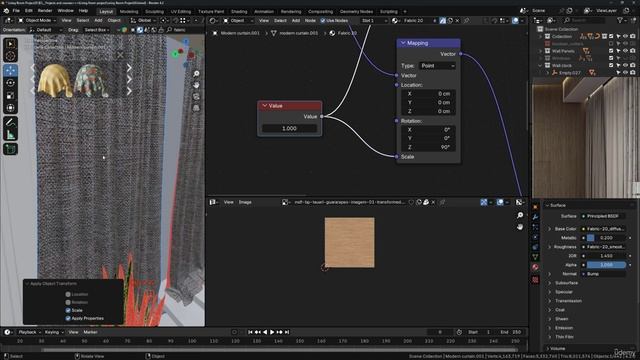Click the pin icon in node editor header
The width and height of the screenshot is (640, 360).
click(x=466, y=20)
